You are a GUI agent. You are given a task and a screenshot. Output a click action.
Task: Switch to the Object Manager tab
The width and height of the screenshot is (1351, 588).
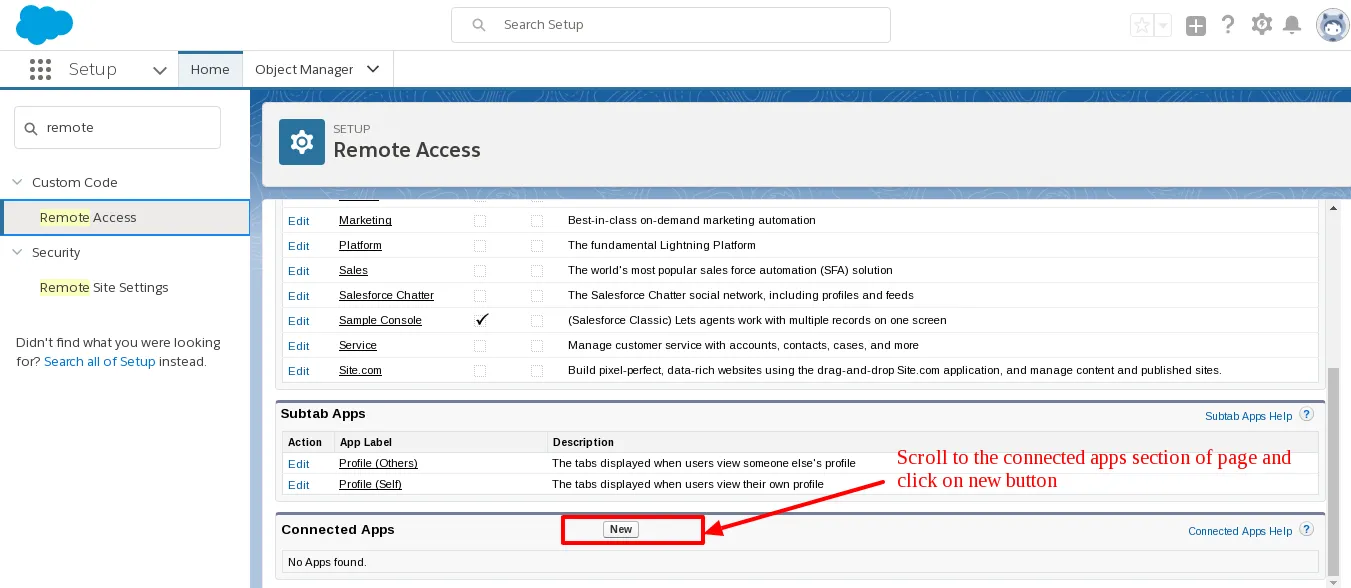(304, 69)
